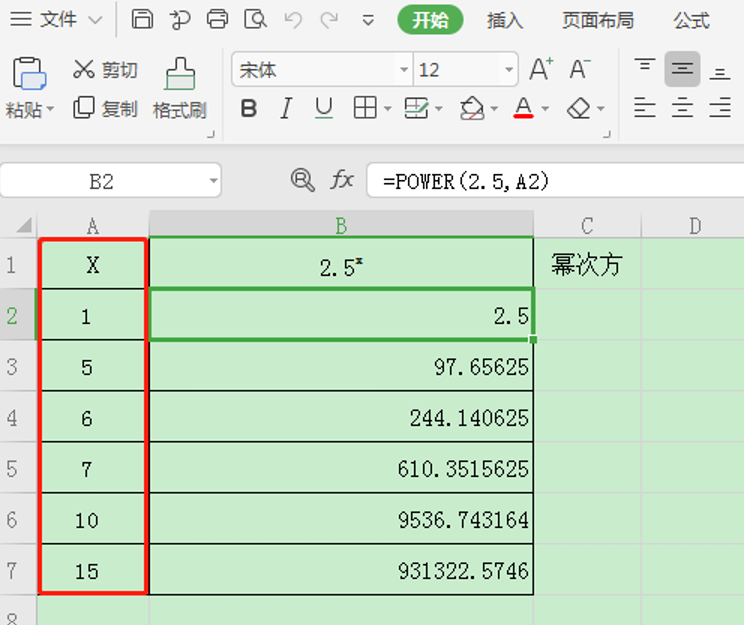Image resolution: width=744 pixels, height=625 pixels.
Task: Click cell containing 9536.743164
Action: [341, 519]
